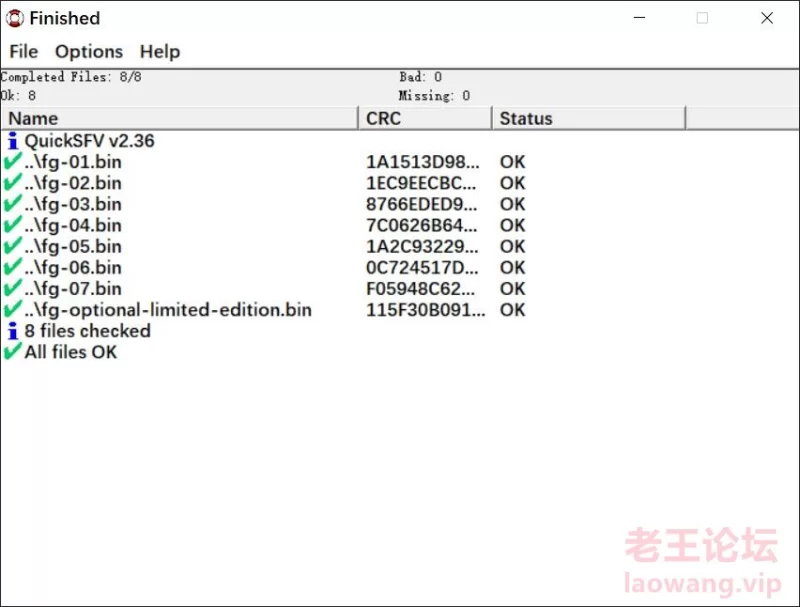The height and width of the screenshot is (607, 800).
Task: Click the Completed Files: 8/8 counter
Action: 71,77
